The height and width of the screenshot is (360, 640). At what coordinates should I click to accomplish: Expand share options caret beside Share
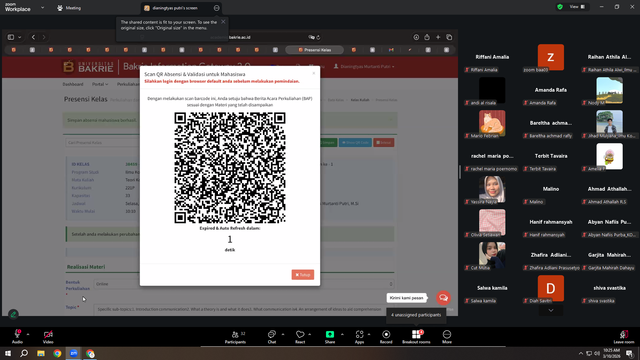tap(342, 334)
